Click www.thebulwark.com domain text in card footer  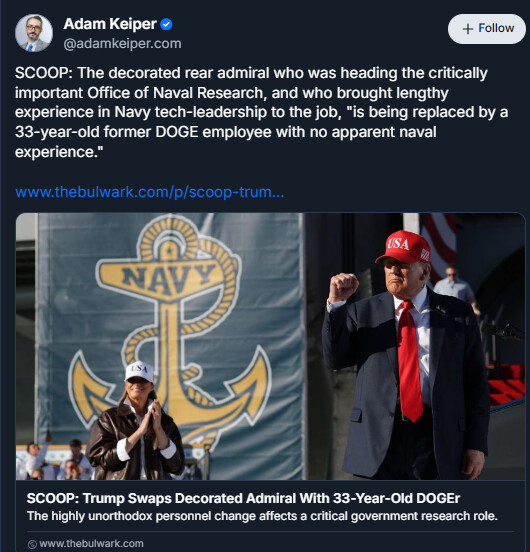(x=91, y=544)
